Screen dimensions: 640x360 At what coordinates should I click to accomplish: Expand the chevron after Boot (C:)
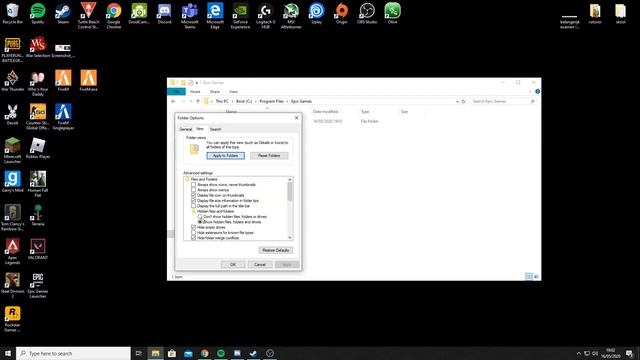tap(256, 101)
